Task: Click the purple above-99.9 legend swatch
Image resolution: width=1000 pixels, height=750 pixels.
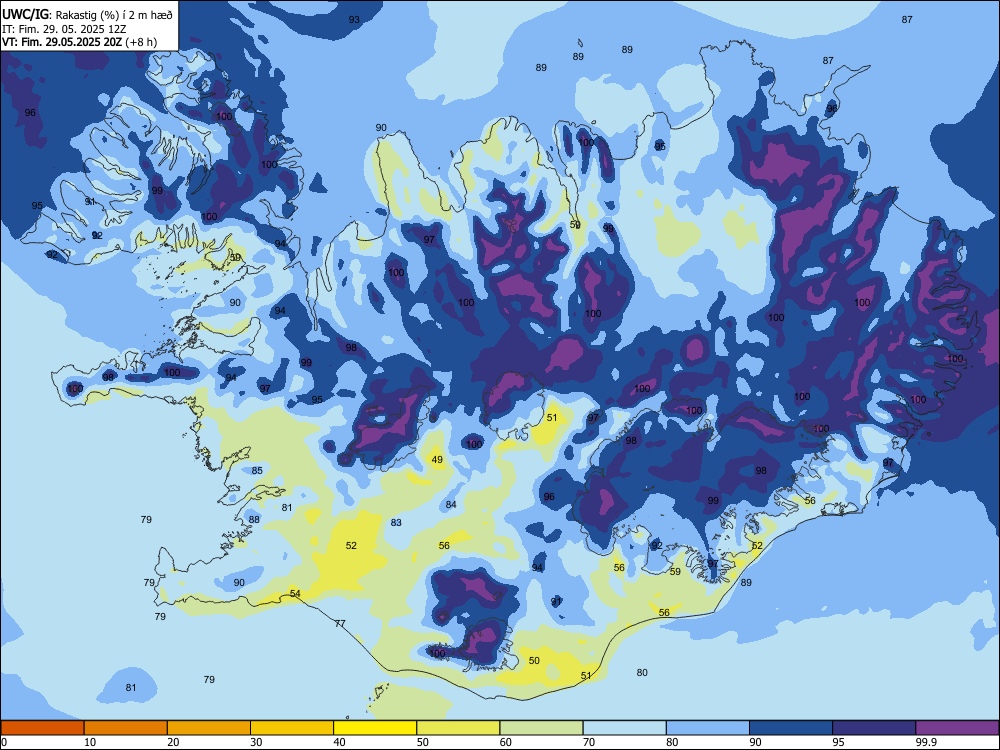Action: [957, 728]
